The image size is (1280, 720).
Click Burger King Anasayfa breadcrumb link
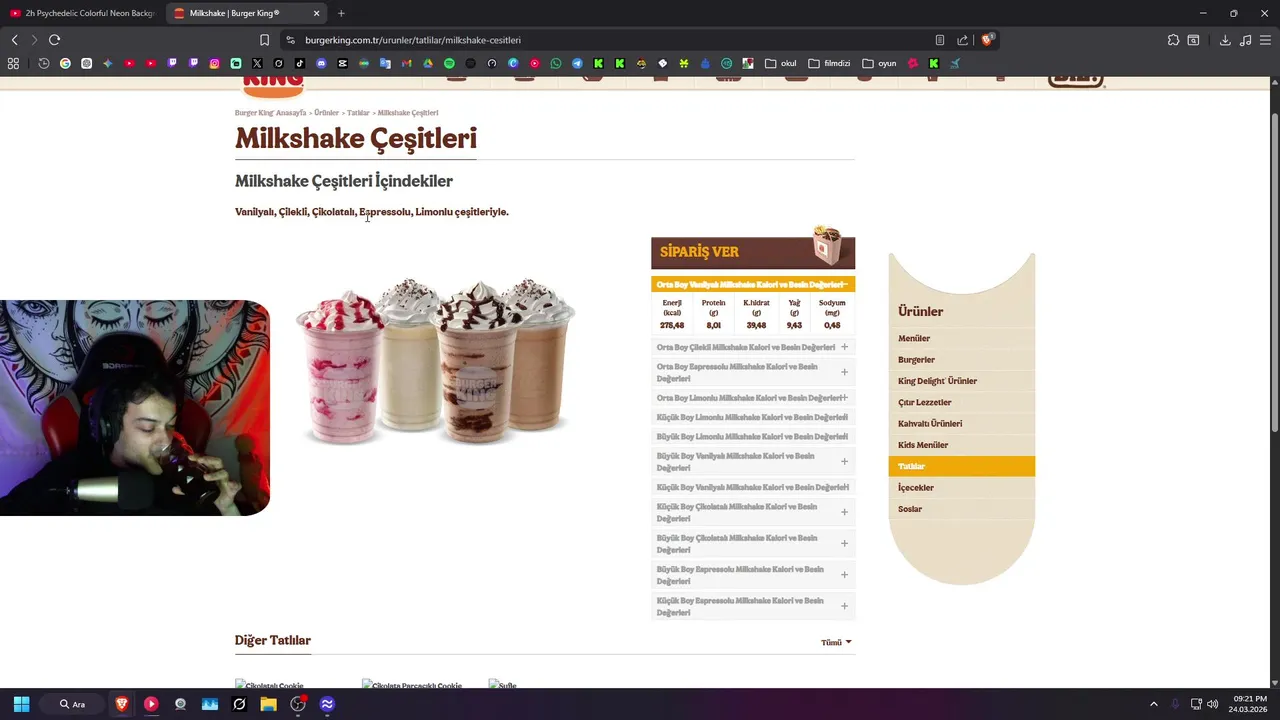pyautogui.click(x=270, y=113)
